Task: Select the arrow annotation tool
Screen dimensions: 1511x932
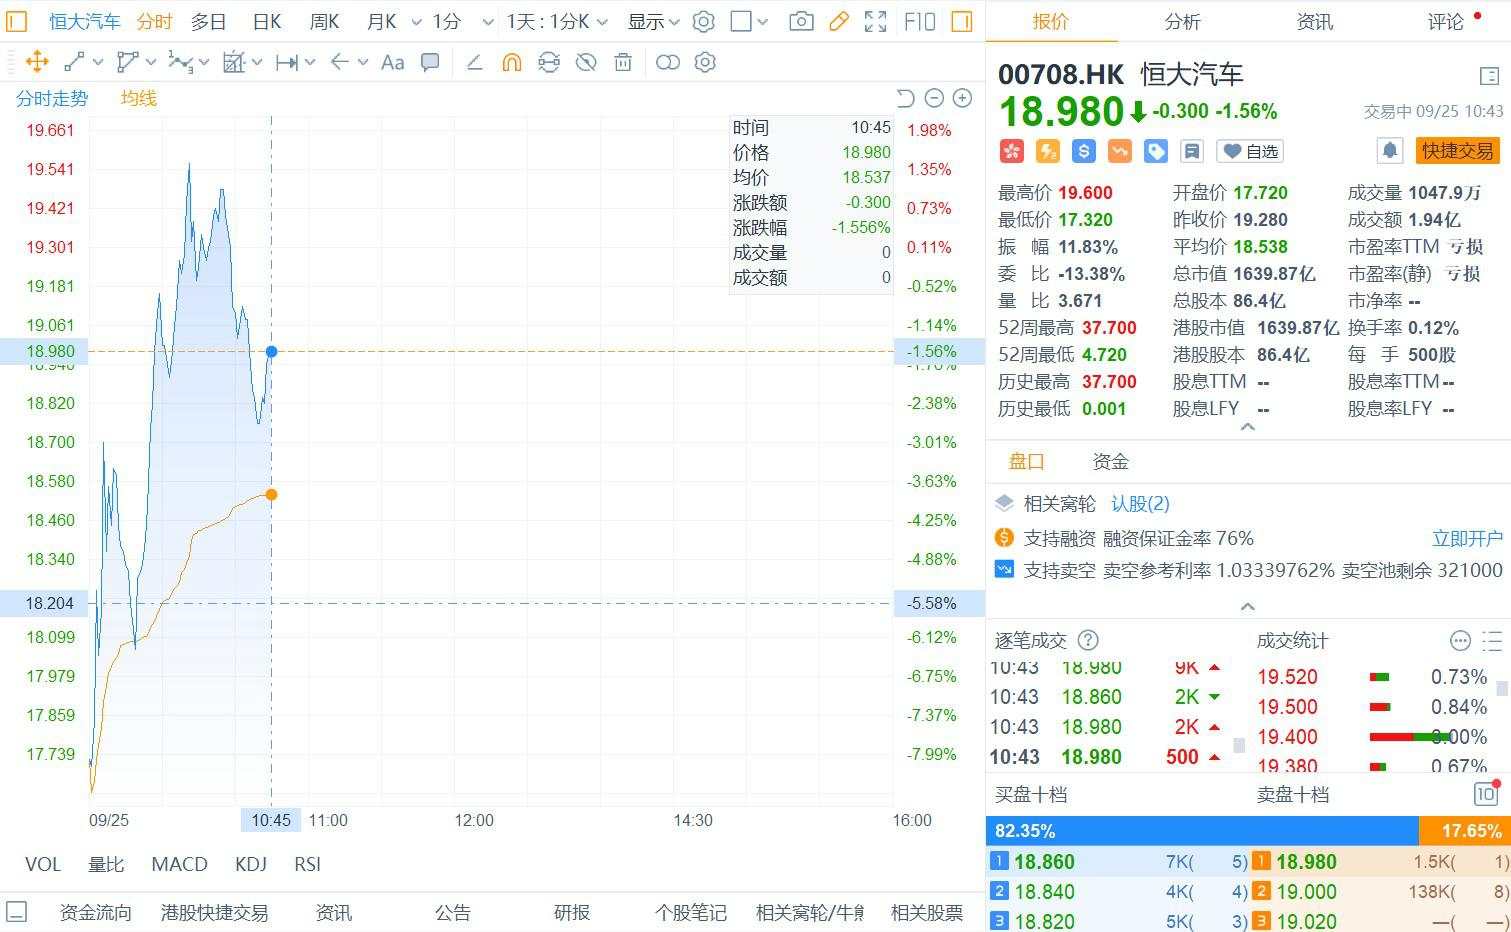Action: [x=340, y=62]
